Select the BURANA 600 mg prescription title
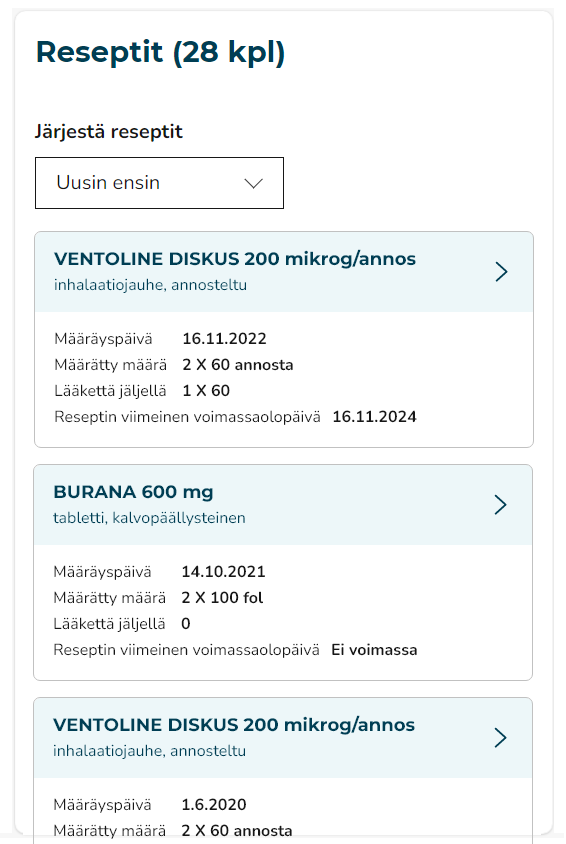Screen dimensions: 566x844 pyautogui.click(x=133, y=492)
